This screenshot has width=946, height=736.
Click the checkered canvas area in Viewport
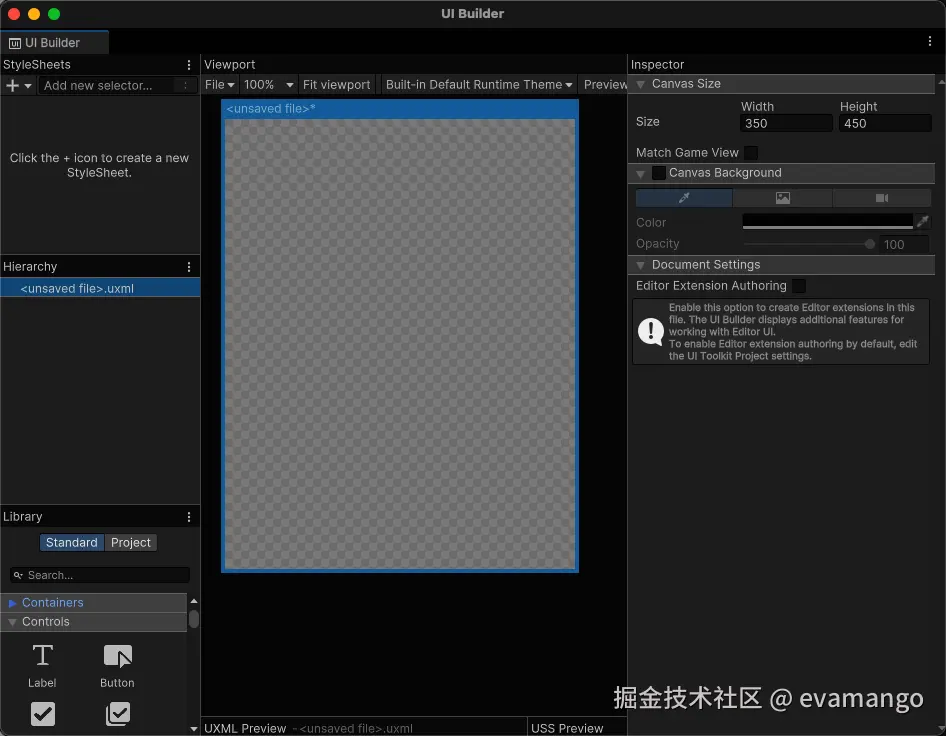click(x=400, y=344)
